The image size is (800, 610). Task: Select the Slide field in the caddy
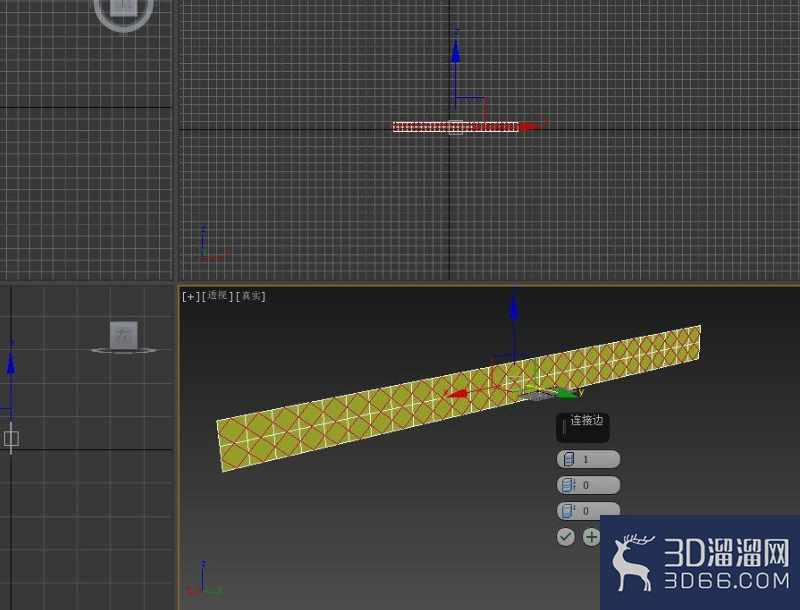coord(588,511)
